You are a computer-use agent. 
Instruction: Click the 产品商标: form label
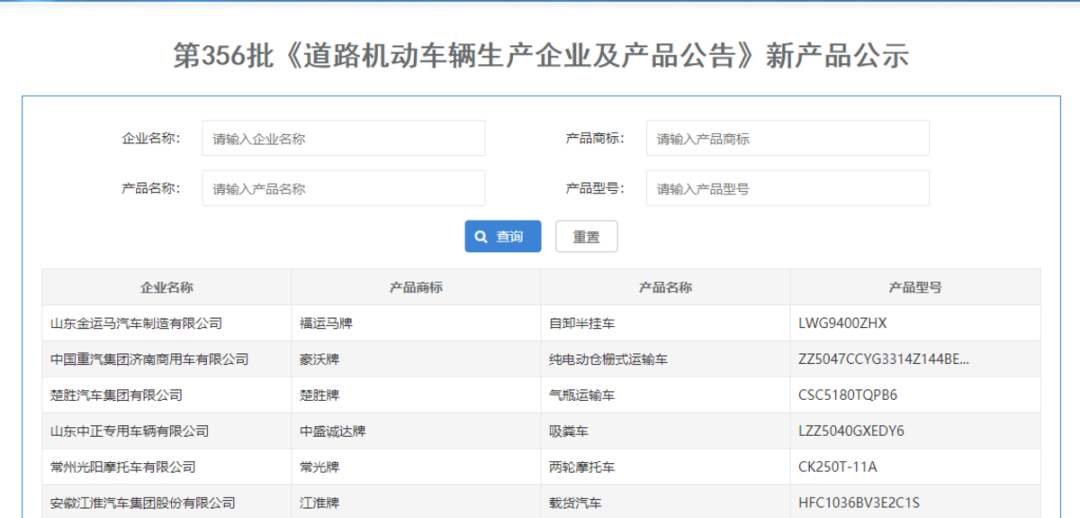(594, 138)
